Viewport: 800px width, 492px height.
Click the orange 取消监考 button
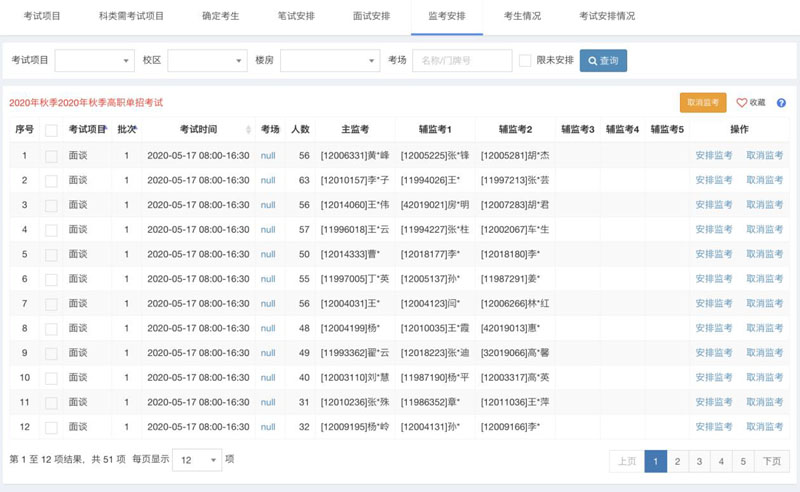703,103
